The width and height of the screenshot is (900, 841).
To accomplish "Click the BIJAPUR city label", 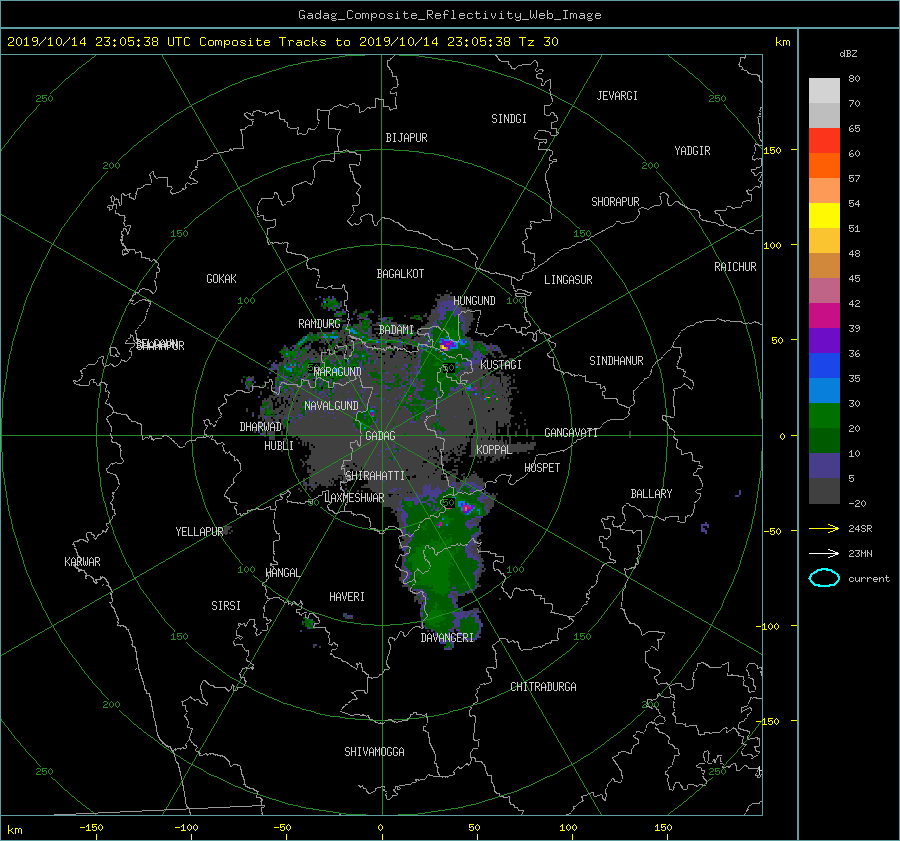I will [x=406, y=138].
